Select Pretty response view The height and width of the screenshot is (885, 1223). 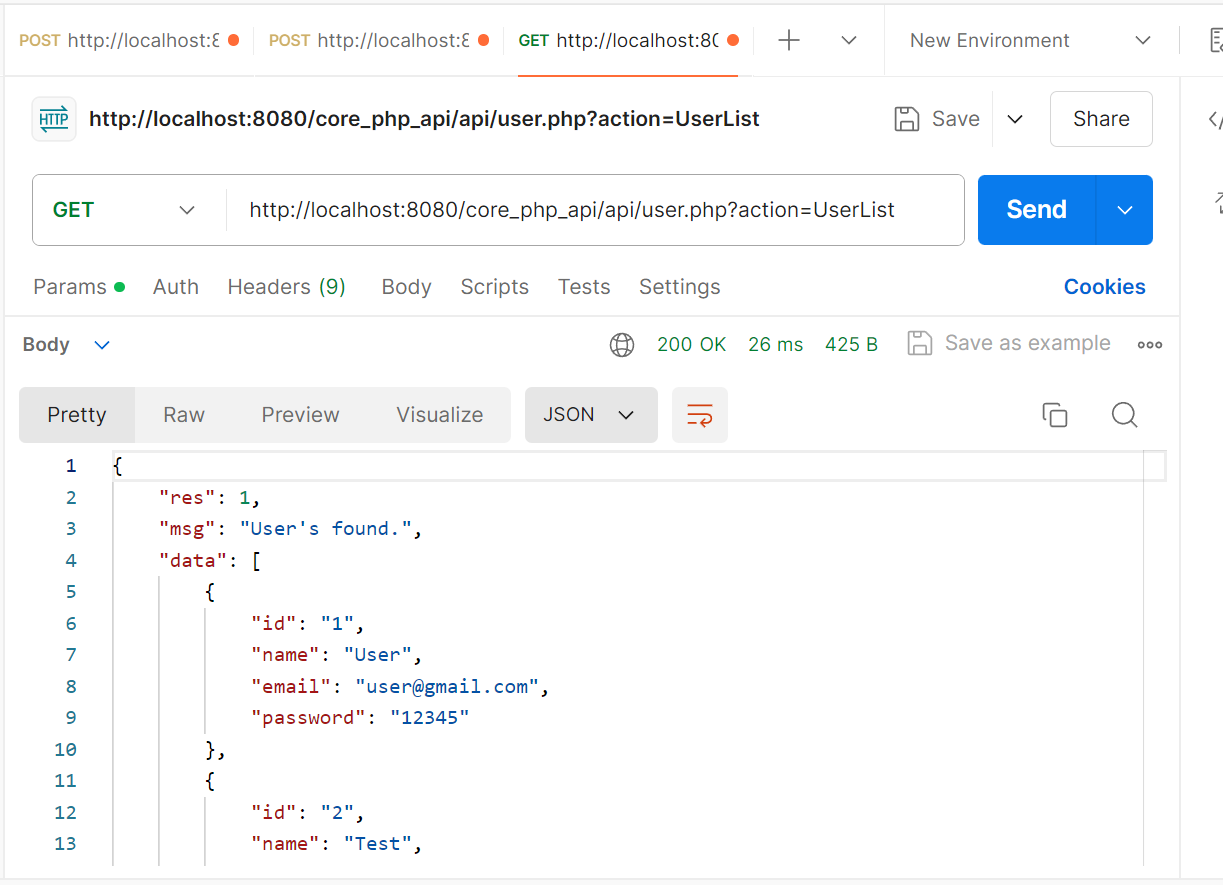tap(77, 415)
